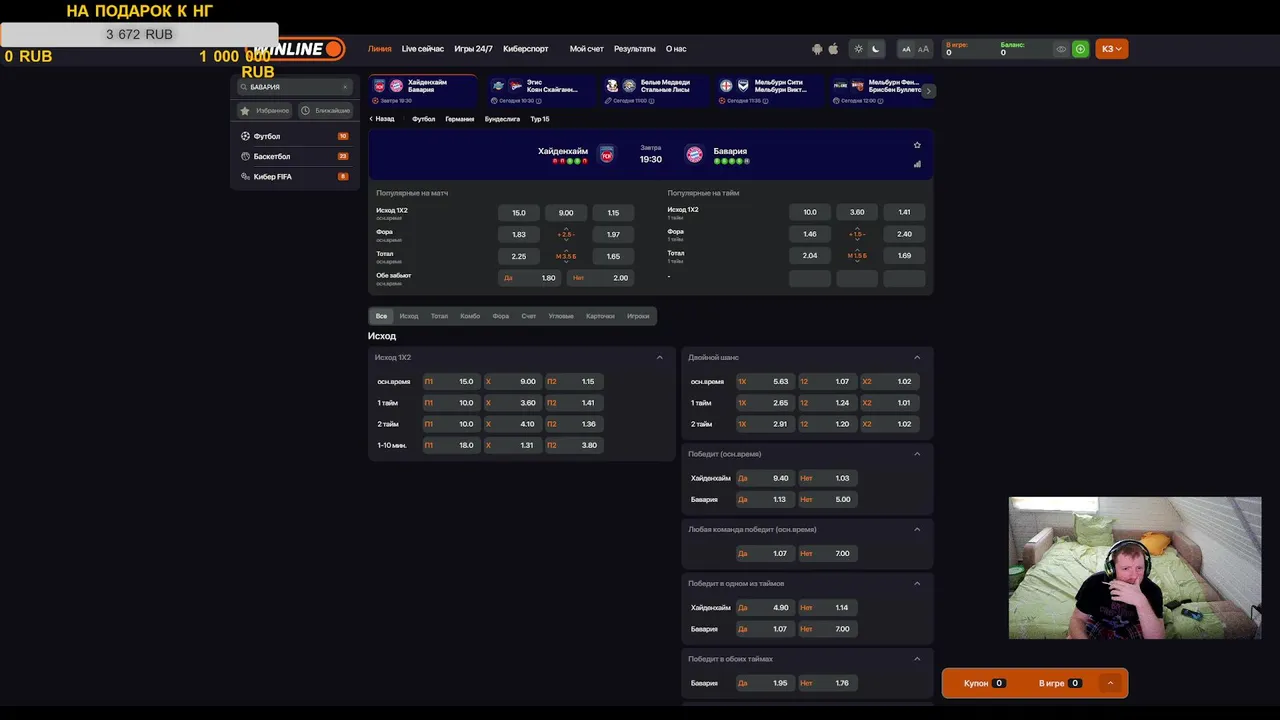Open Мой счет page
Viewport: 1280px width, 720px height.
587,49
